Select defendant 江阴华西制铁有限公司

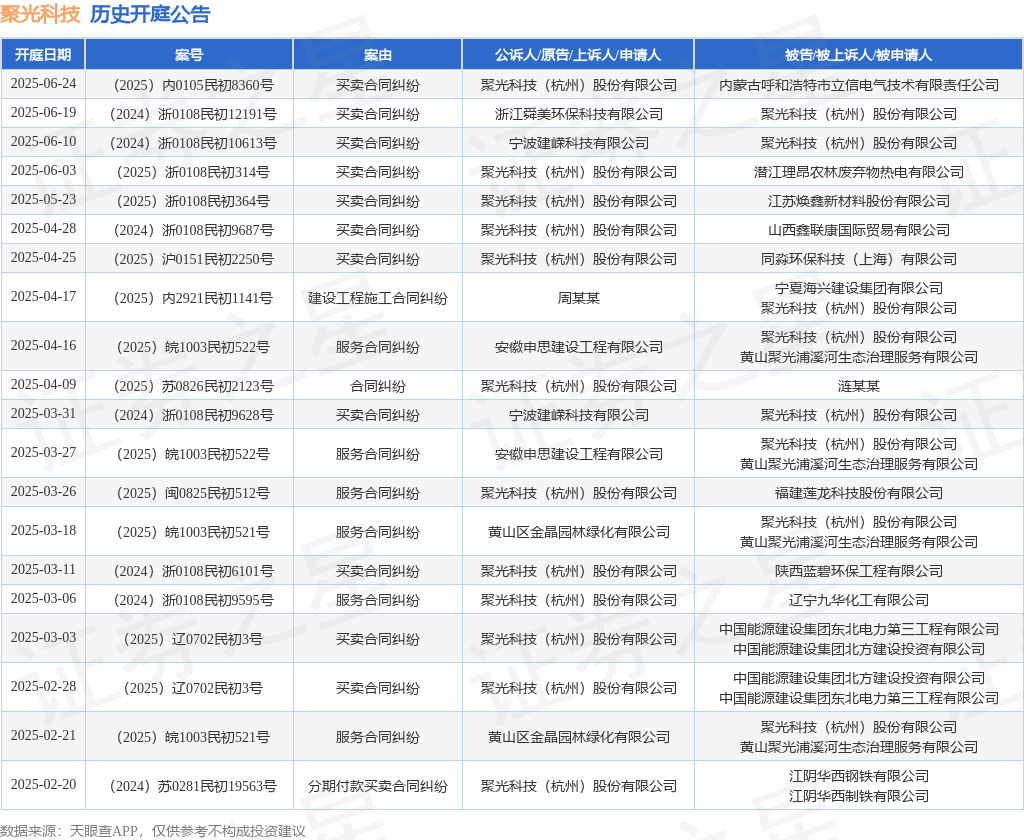point(859,796)
